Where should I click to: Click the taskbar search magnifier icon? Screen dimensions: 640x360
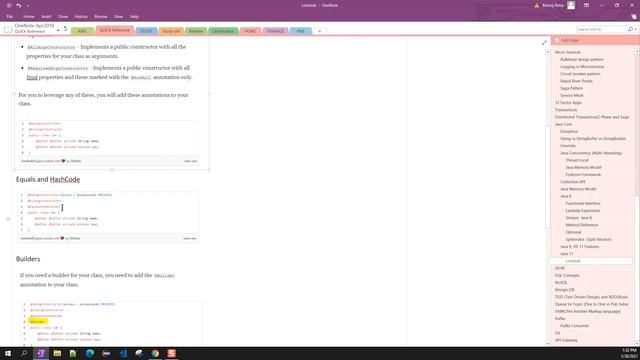pyautogui.click(x=24, y=353)
